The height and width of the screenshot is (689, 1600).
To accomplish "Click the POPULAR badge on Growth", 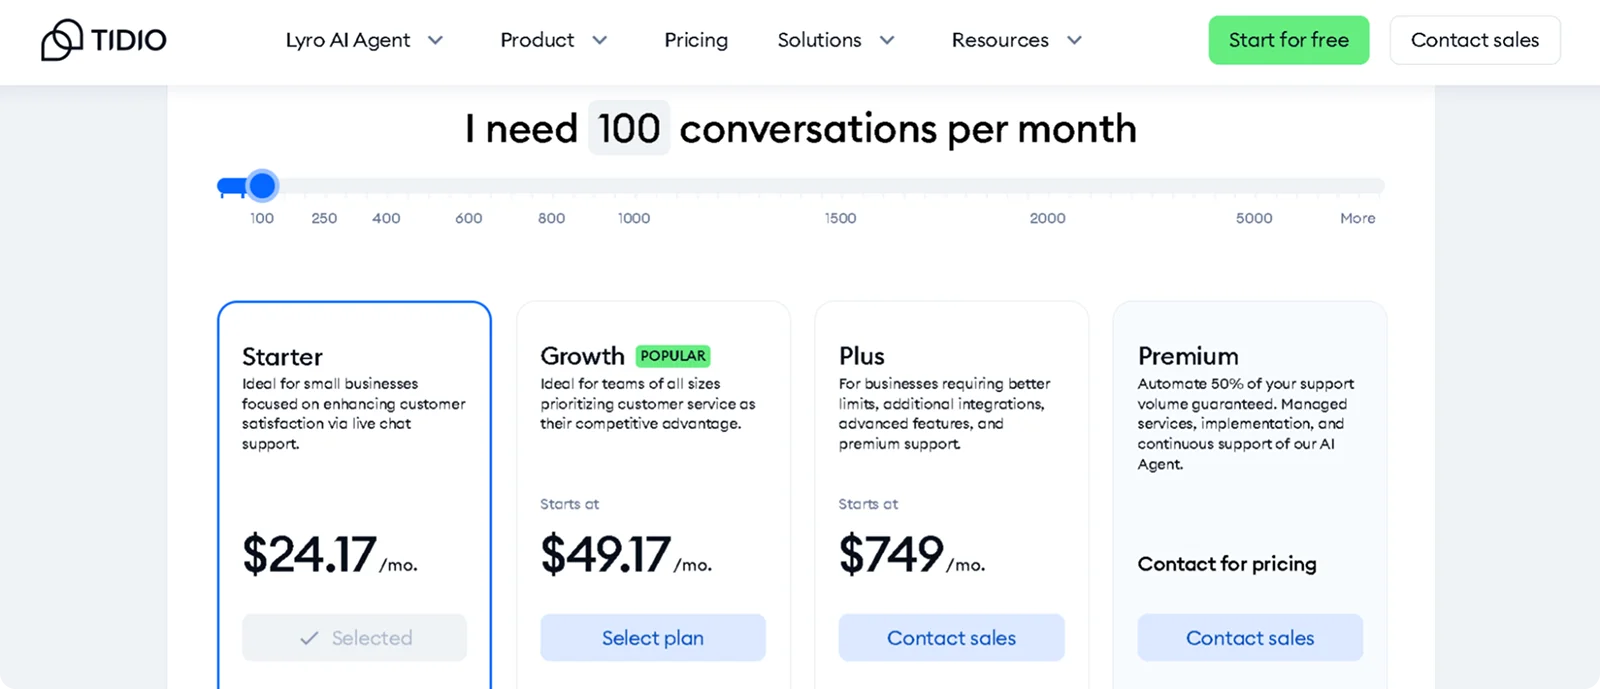I will pos(673,355).
